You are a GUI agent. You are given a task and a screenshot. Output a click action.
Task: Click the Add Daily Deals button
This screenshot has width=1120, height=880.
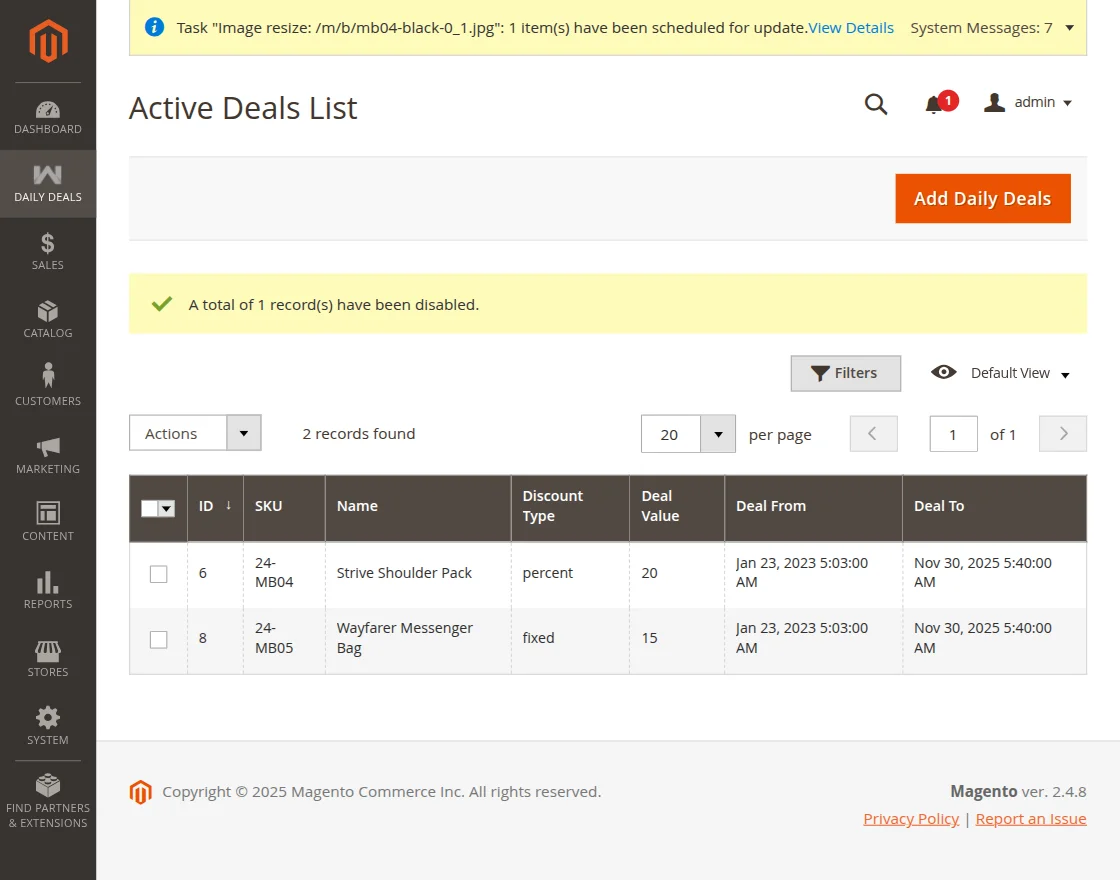coord(982,198)
